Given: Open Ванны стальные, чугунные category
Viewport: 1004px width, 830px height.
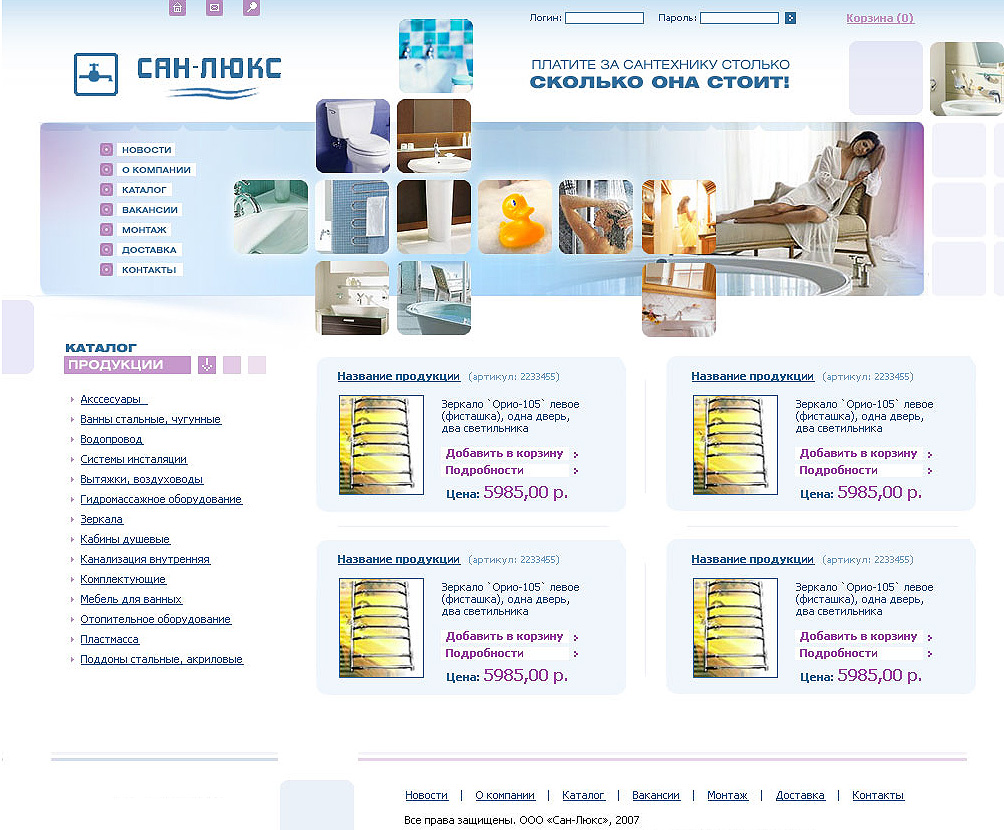Looking at the screenshot, I should tap(150, 419).
